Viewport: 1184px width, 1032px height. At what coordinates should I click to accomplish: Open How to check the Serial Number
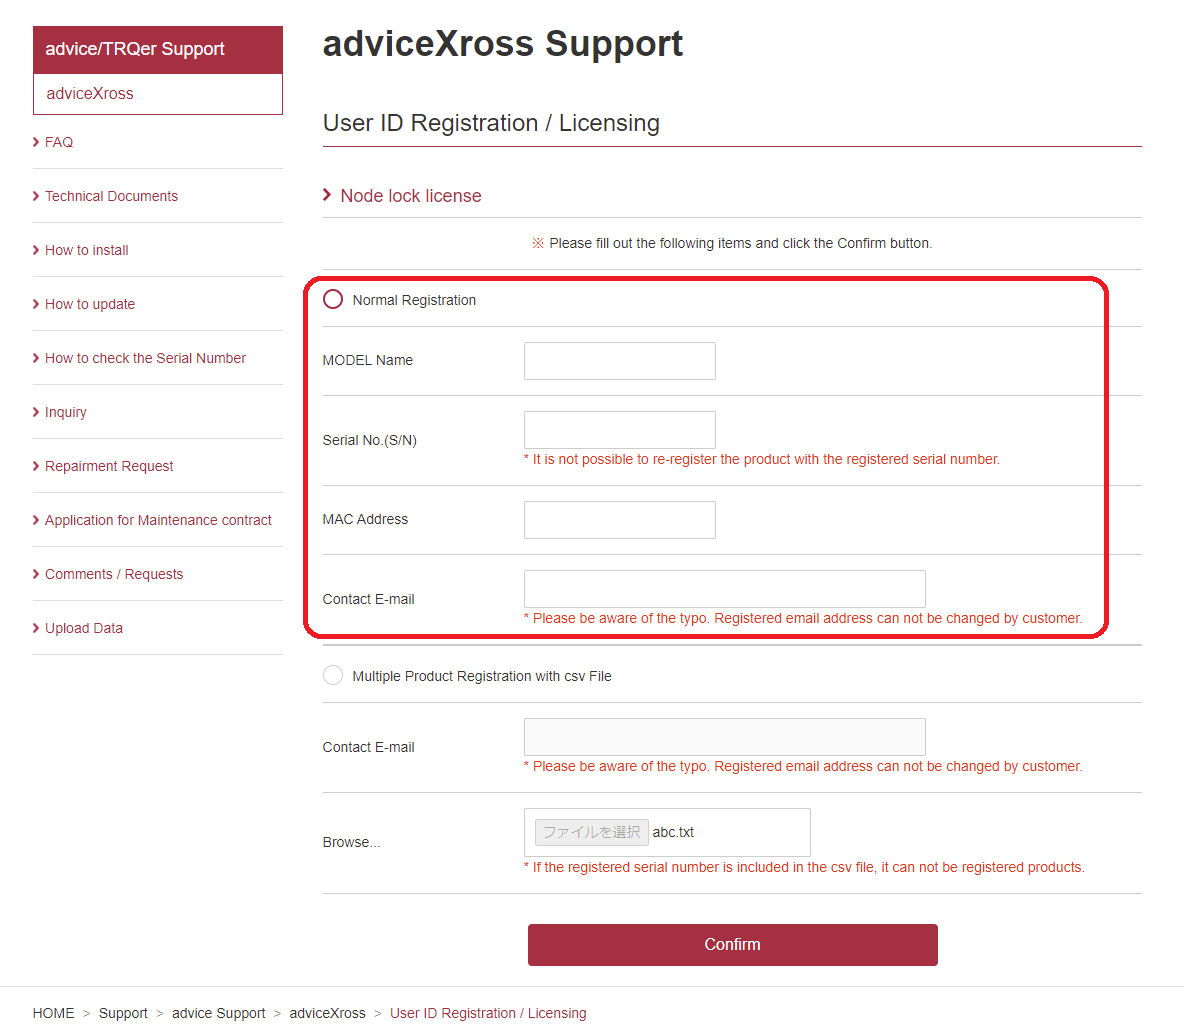[x=145, y=358]
